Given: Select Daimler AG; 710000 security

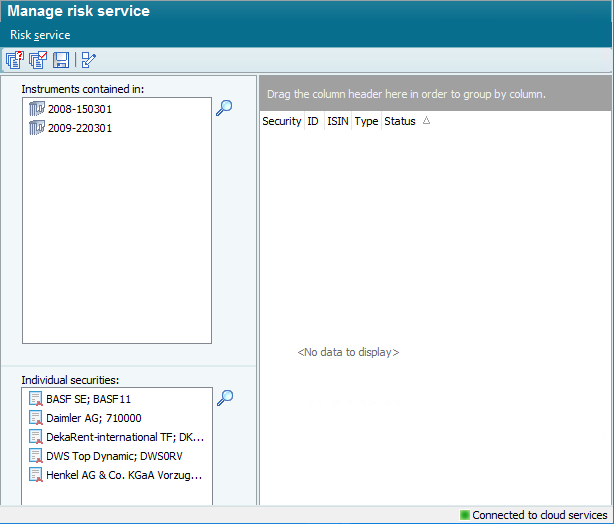Looking at the screenshot, I should click(93, 418).
